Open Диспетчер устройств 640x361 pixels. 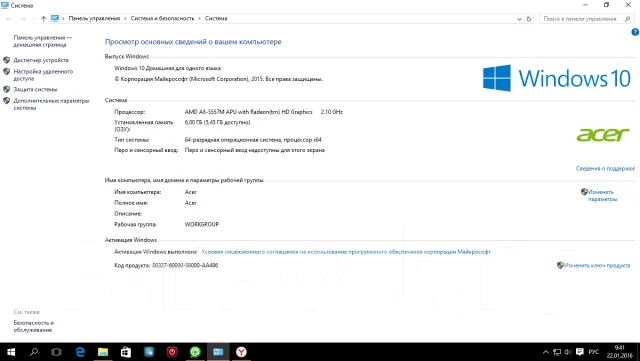[41, 60]
